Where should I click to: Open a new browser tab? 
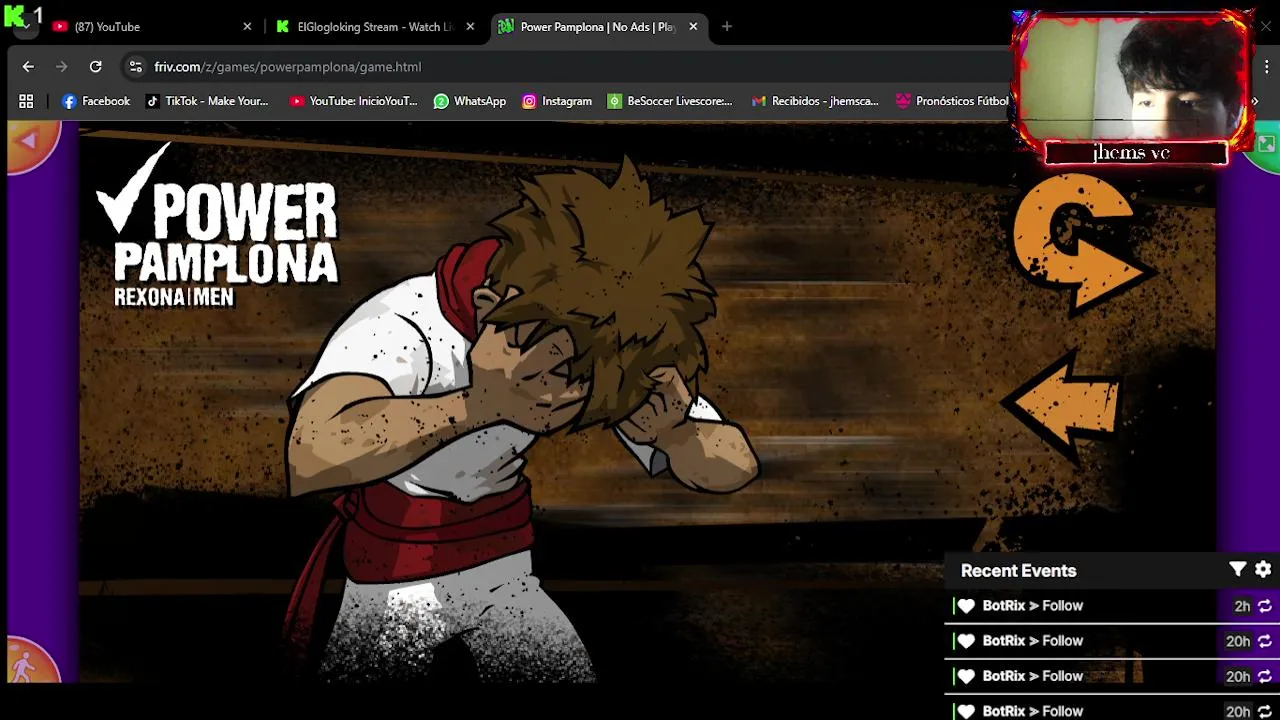727,27
